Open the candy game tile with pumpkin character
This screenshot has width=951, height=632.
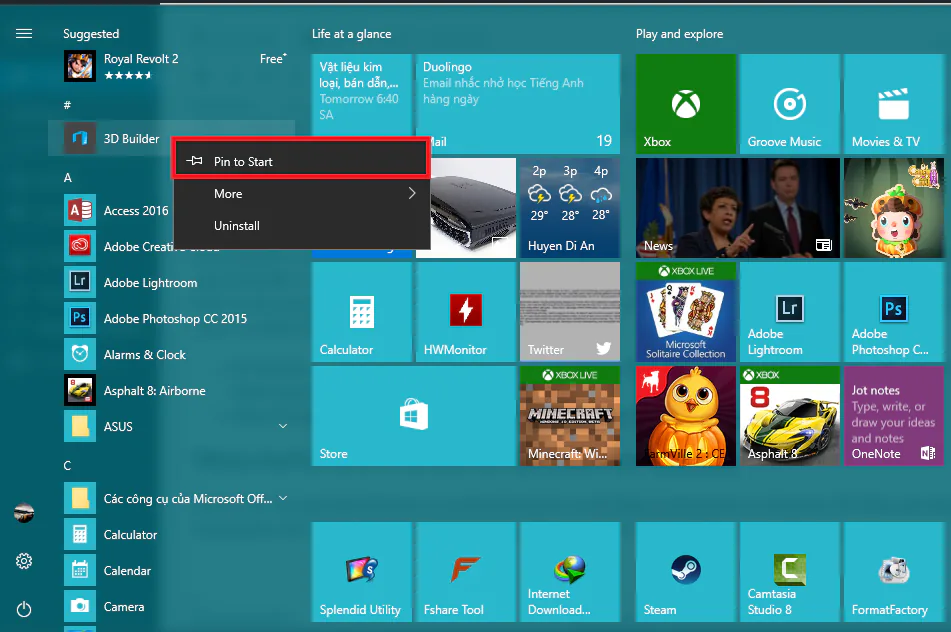pos(893,208)
